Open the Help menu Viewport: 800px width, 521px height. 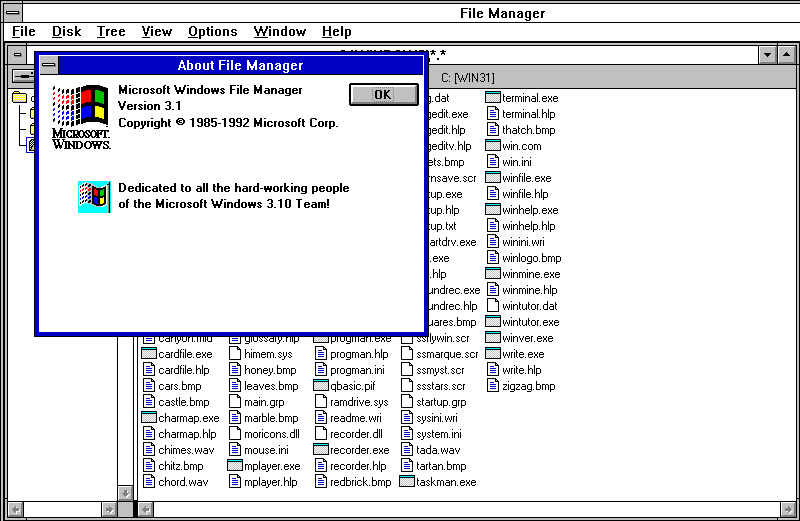pos(336,32)
